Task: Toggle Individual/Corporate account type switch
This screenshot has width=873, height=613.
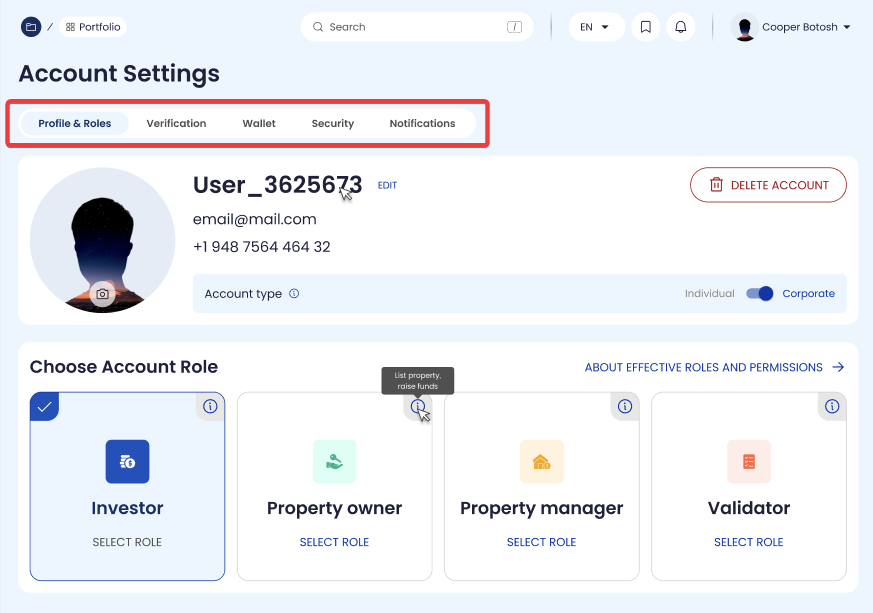Action: click(760, 294)
